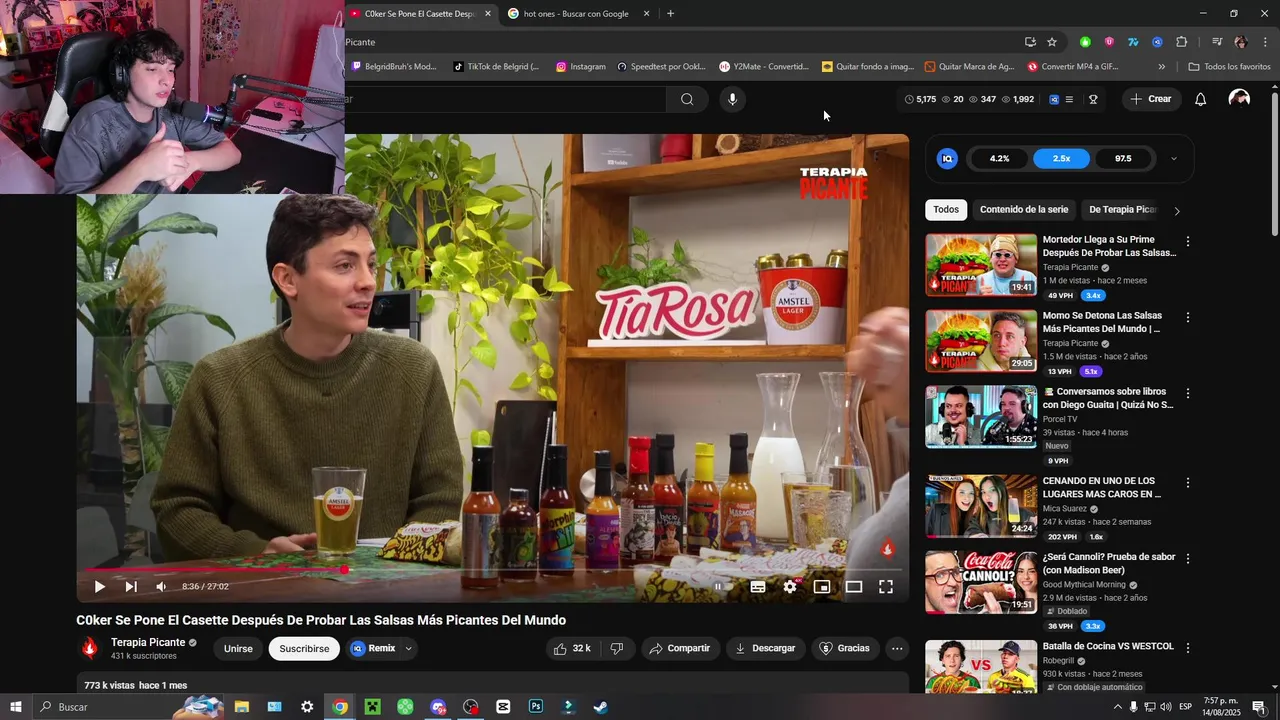1280x720 pixels.
Task: Enable miniplayer mode
Action: [x=822, y=587]
